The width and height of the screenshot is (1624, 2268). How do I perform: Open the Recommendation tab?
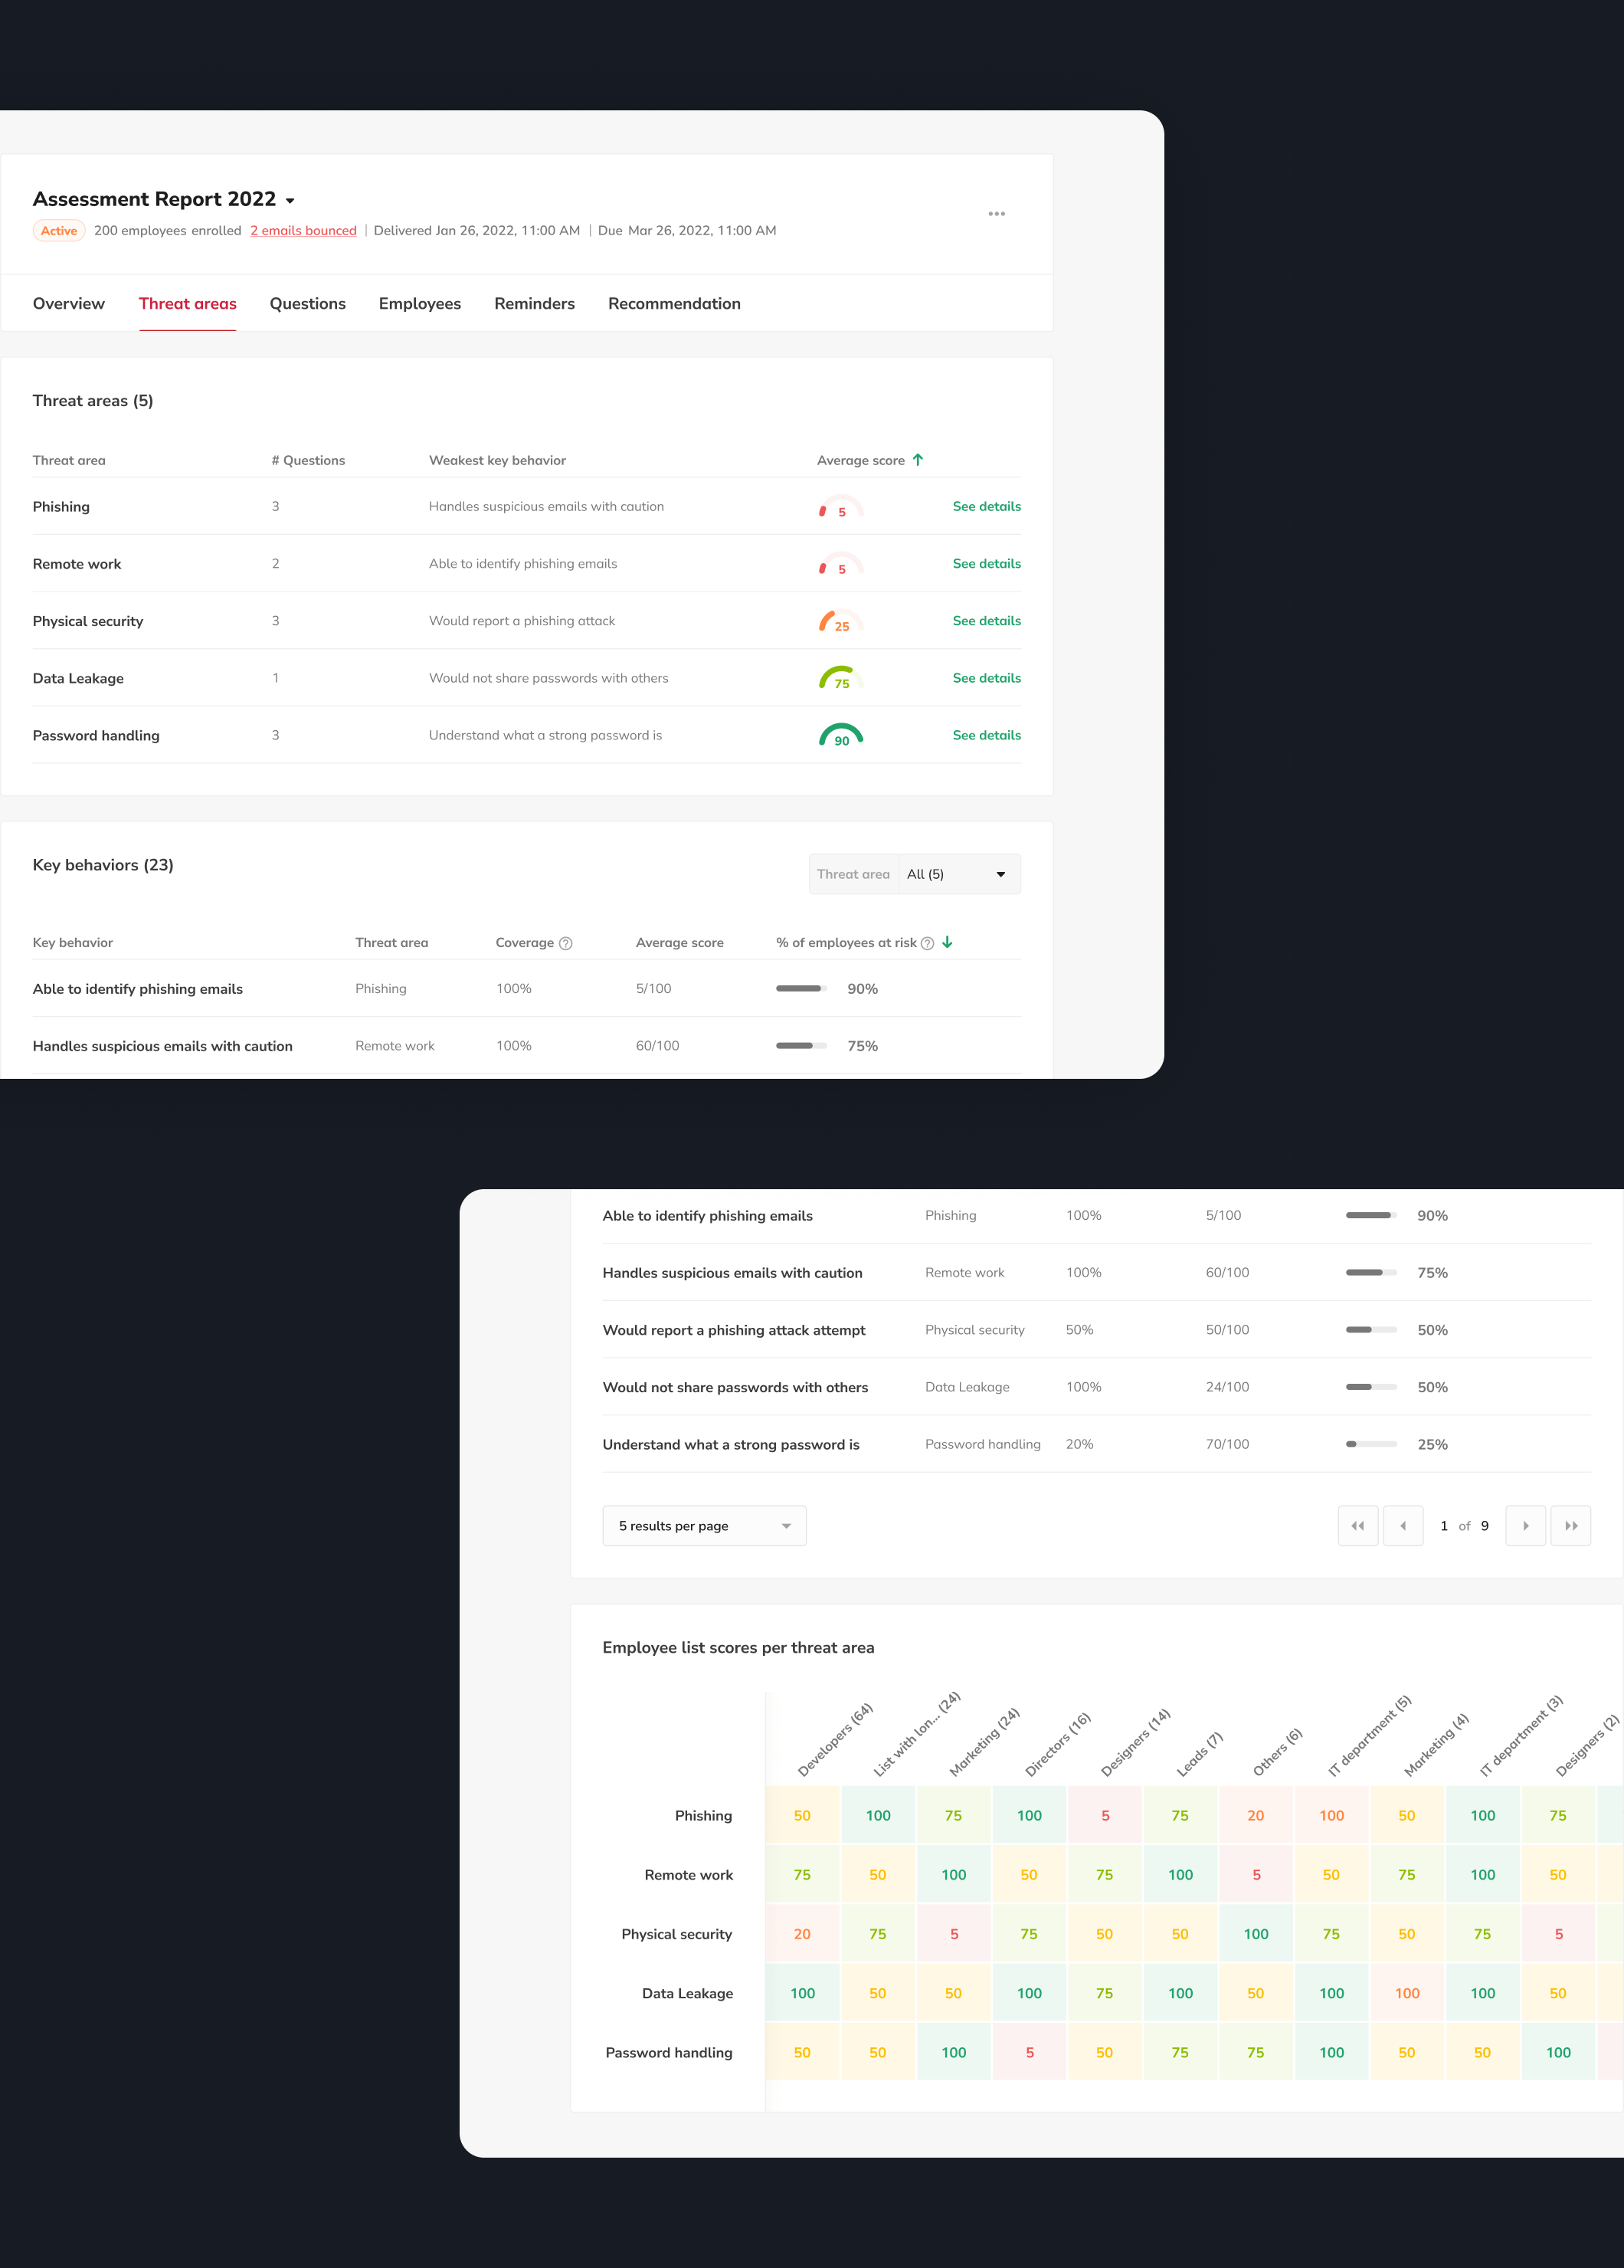674,303
